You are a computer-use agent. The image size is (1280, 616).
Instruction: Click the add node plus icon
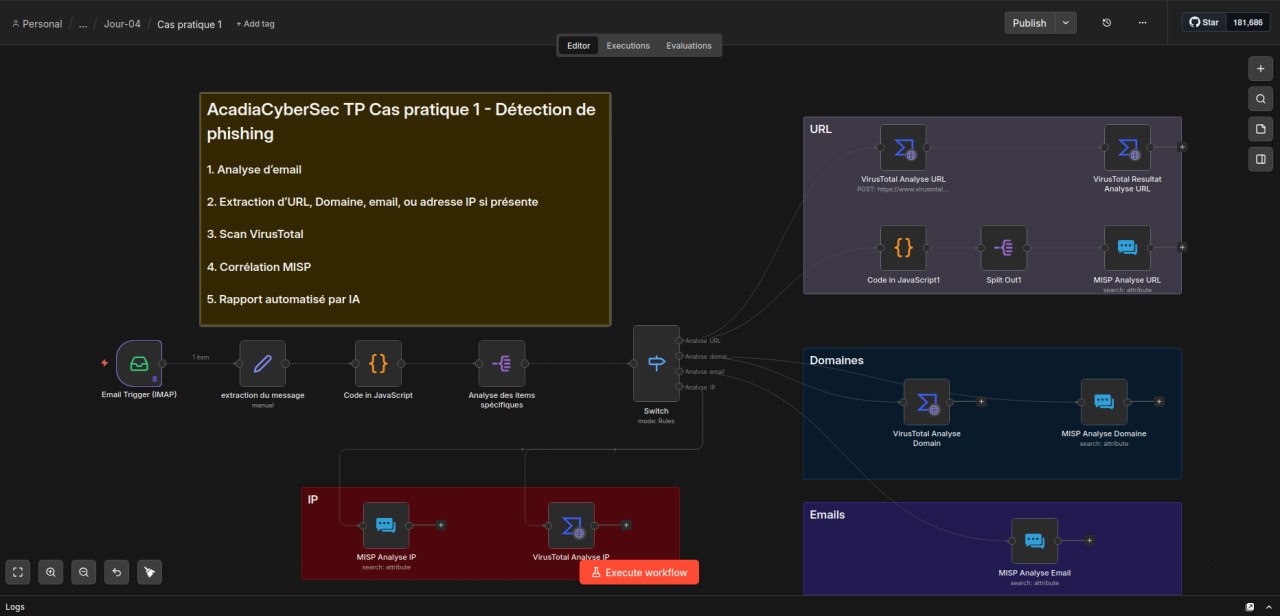[1260, 68]
